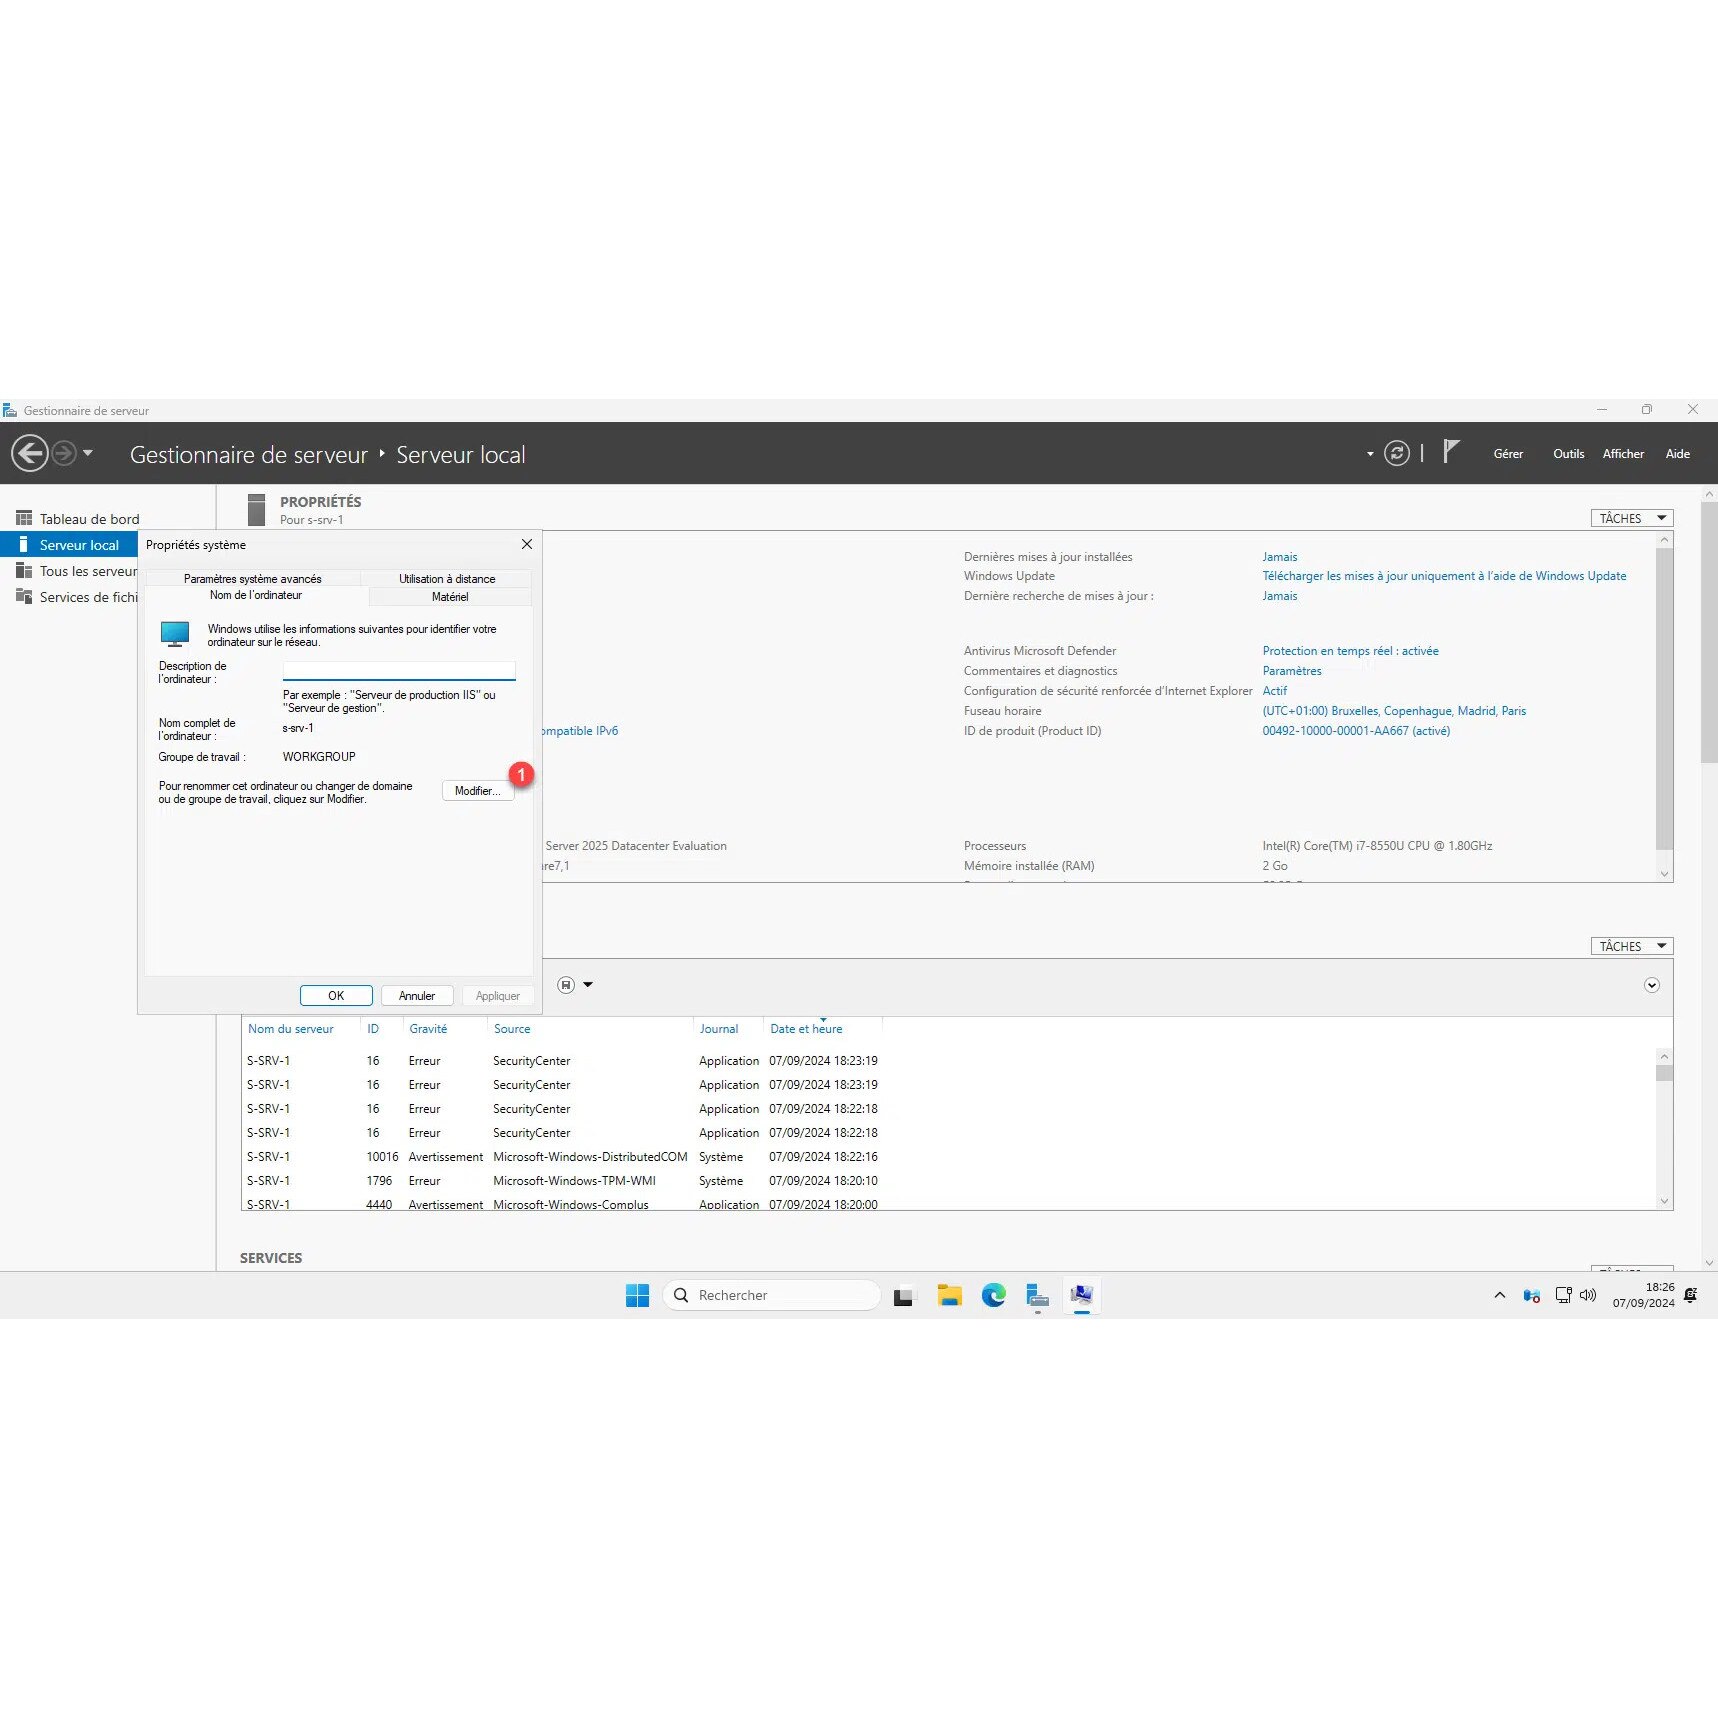Click the forward navigation arrow
This screenshot has height=1718, width=1718.
pyautogui.click(x=64, y=453)
